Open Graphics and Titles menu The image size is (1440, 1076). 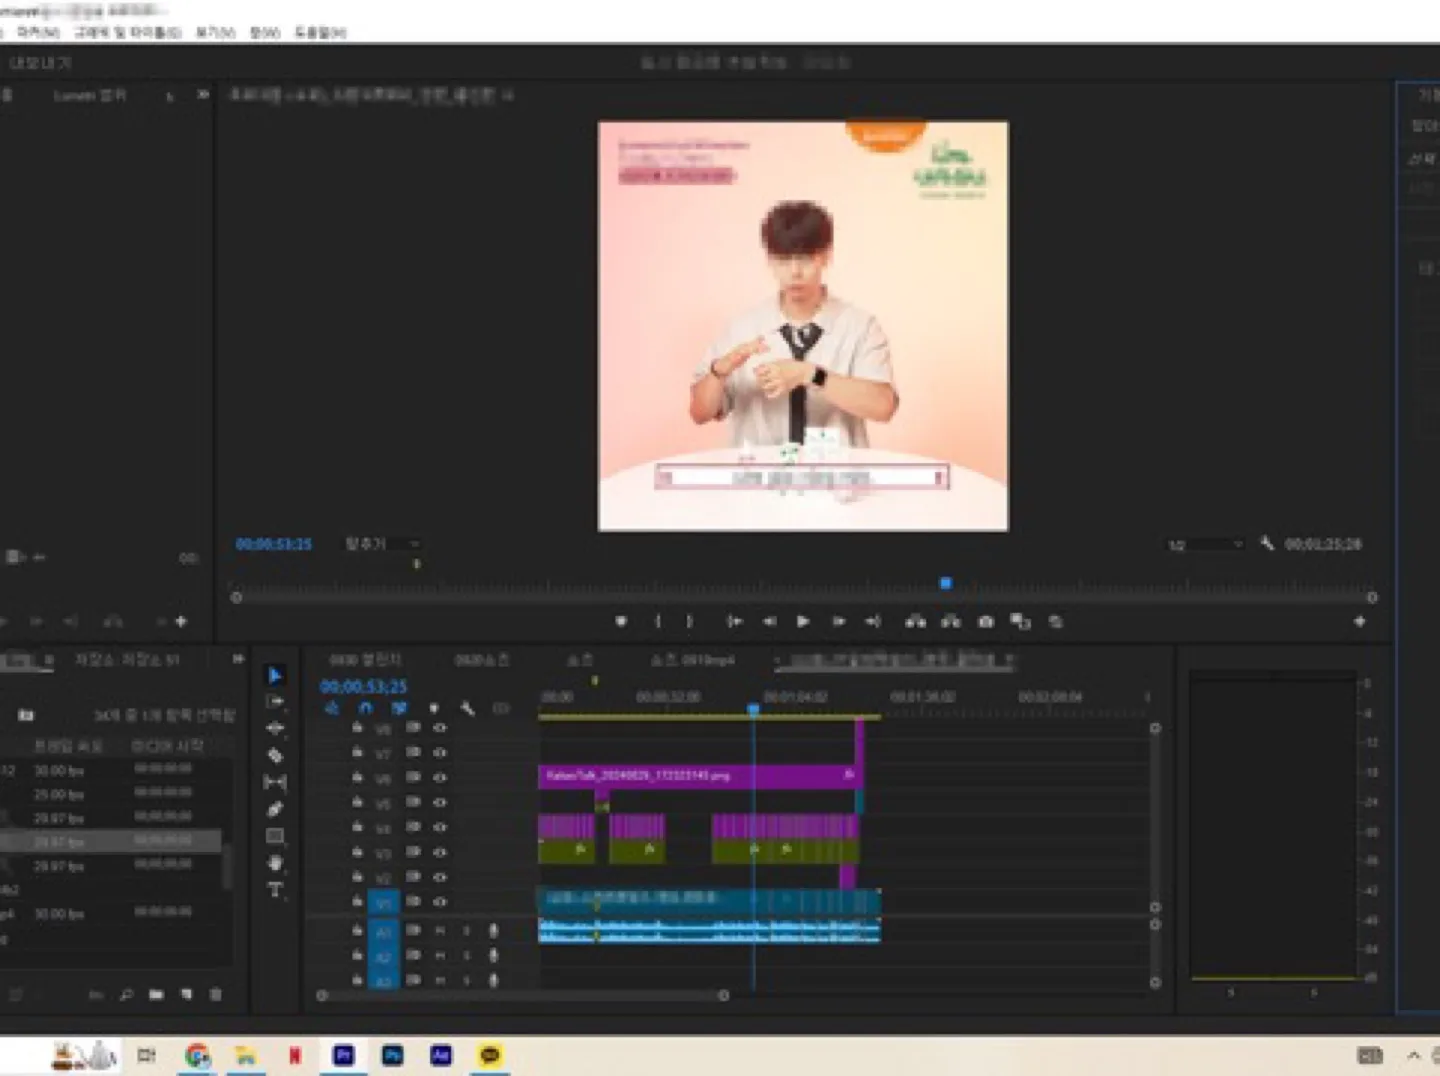[128, 32]
